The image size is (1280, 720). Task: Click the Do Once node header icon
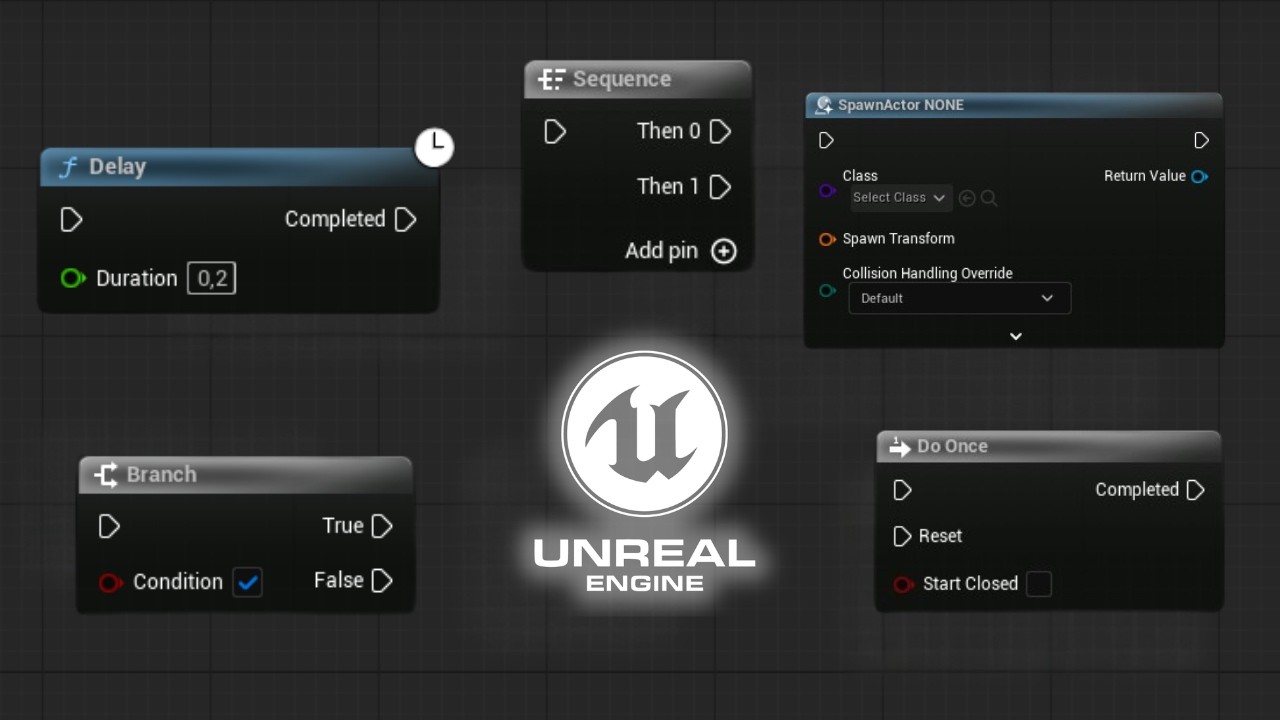899,446
